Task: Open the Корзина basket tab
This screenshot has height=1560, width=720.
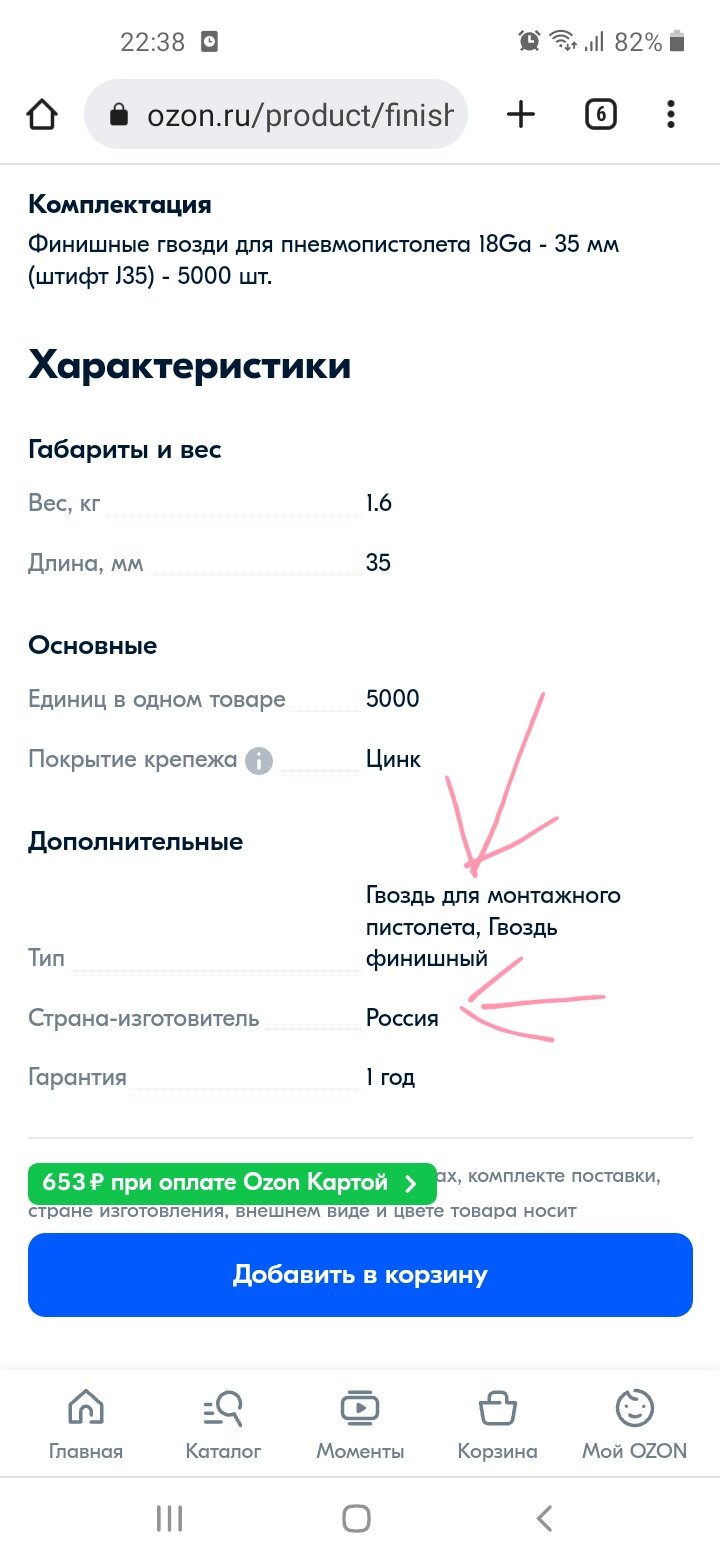Action: click(497, 1422)
